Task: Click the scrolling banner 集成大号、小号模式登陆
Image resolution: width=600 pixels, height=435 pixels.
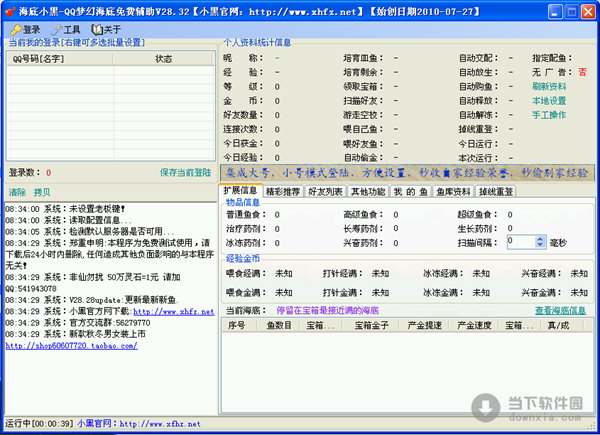Action: click(x=407, y=173)
